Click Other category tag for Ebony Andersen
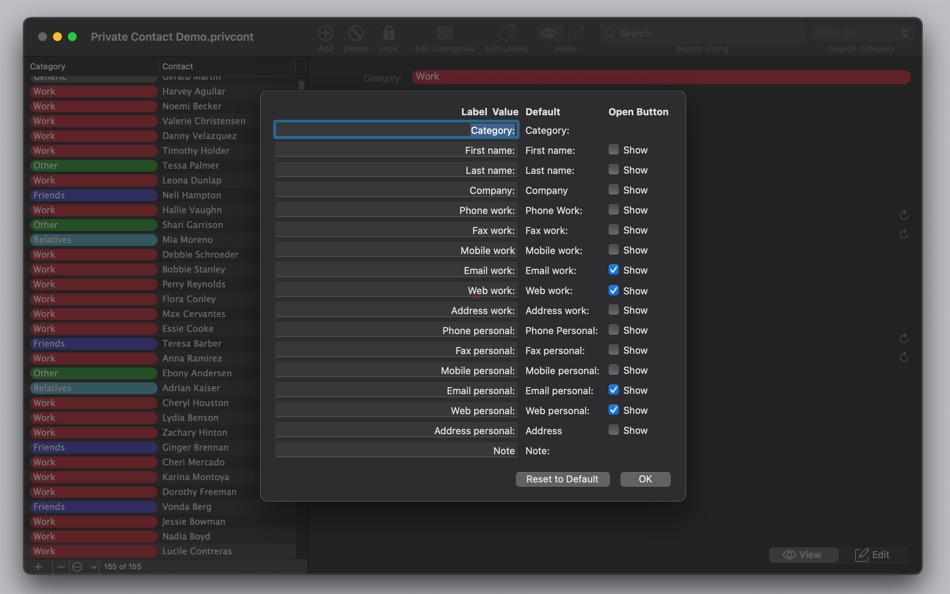950x594 pixels. pyautogui.click(x=93, y=373)
